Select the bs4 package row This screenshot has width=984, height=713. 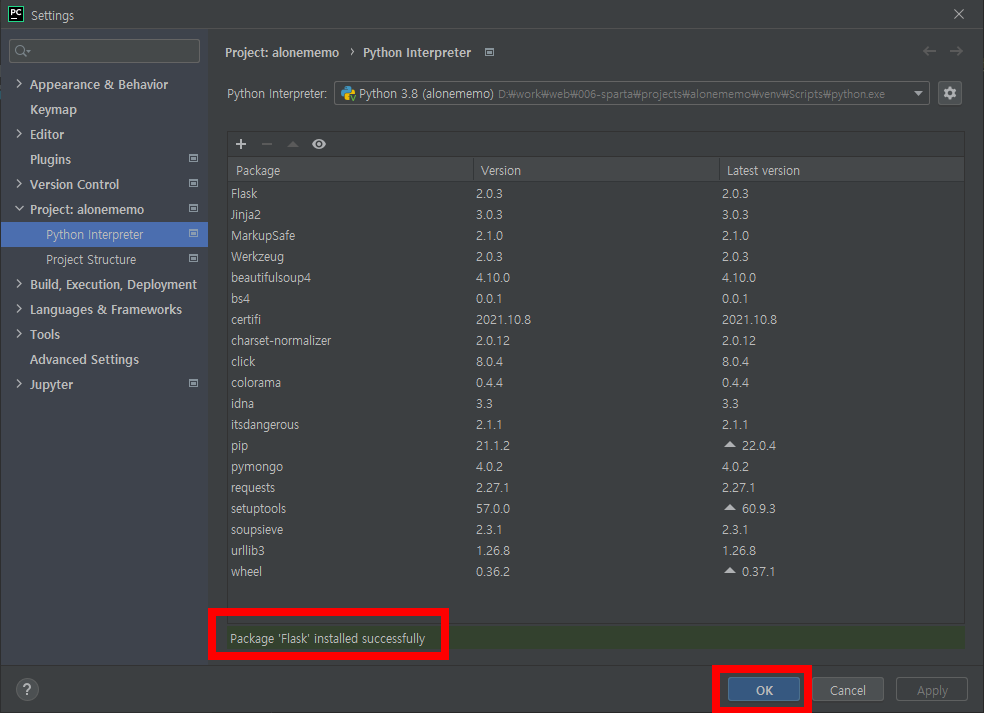[596, 299]
